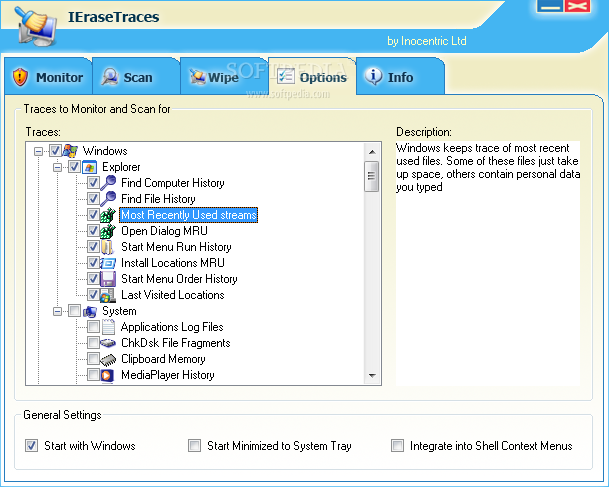Select Most Recently Used streams row
Viewport: 609px width, 487px height.
(x=189, y=215)
